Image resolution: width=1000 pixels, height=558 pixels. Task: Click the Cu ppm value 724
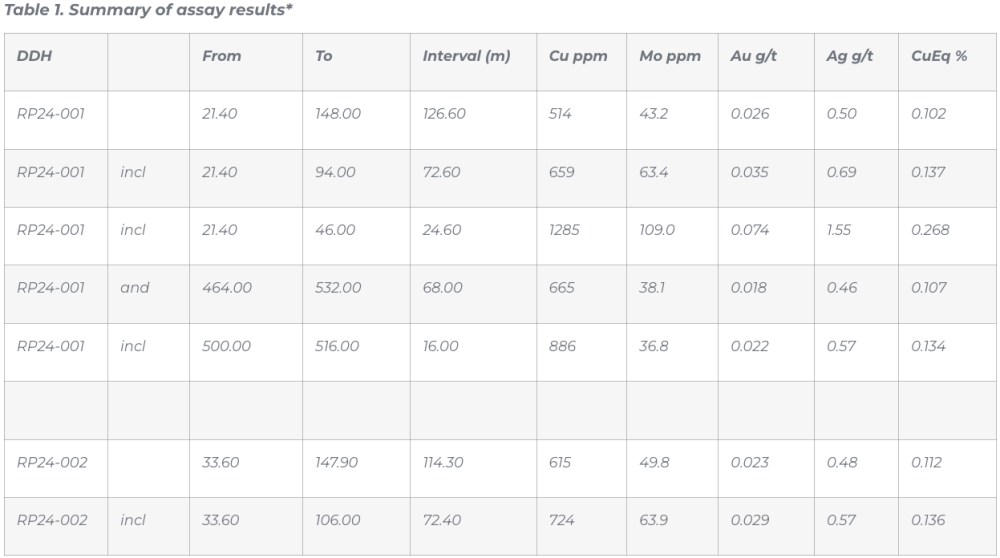tap(562, 520)
